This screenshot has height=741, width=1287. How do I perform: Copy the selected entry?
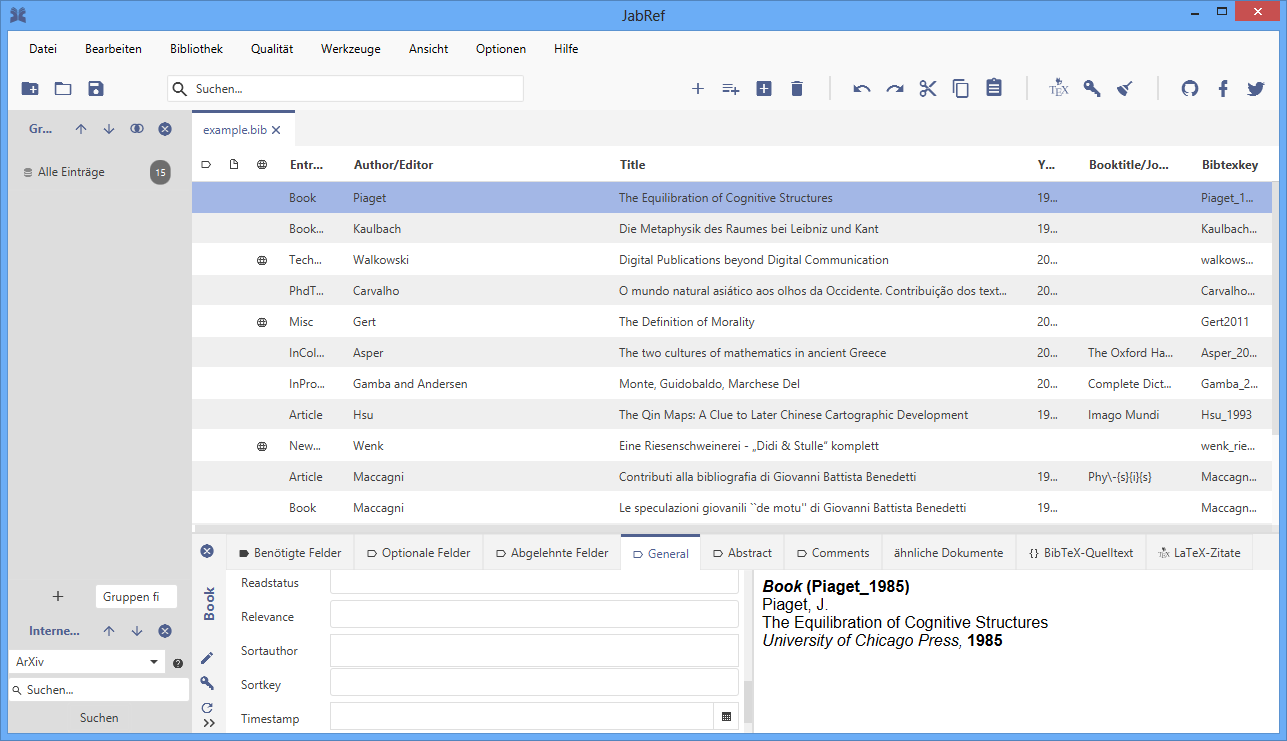(961, 88)
